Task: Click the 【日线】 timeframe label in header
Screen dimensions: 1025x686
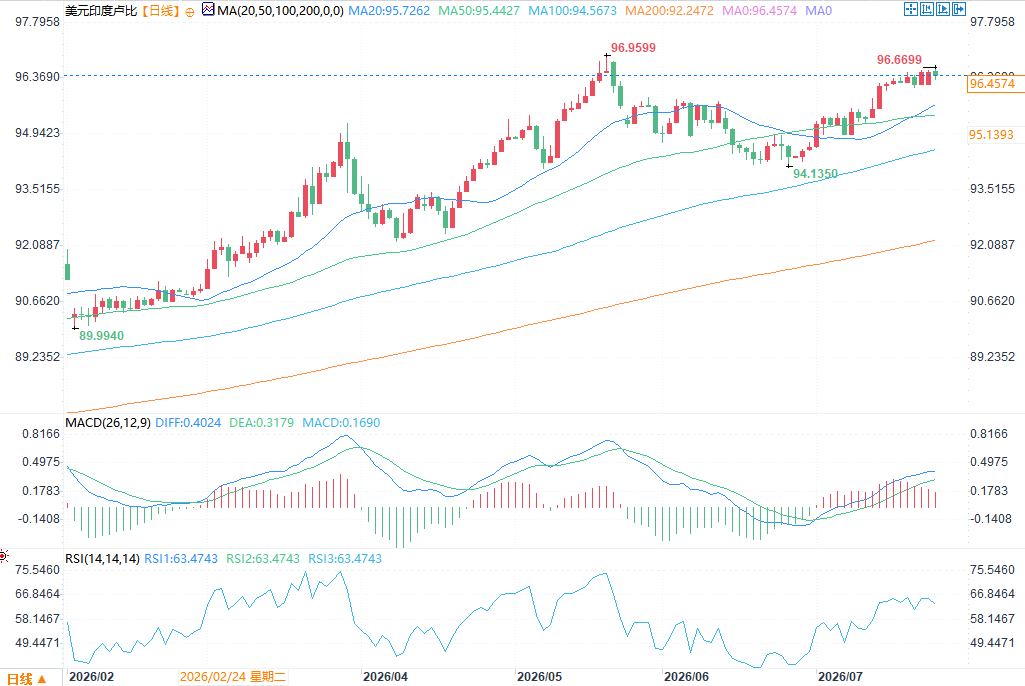Action: pos(161,10)
